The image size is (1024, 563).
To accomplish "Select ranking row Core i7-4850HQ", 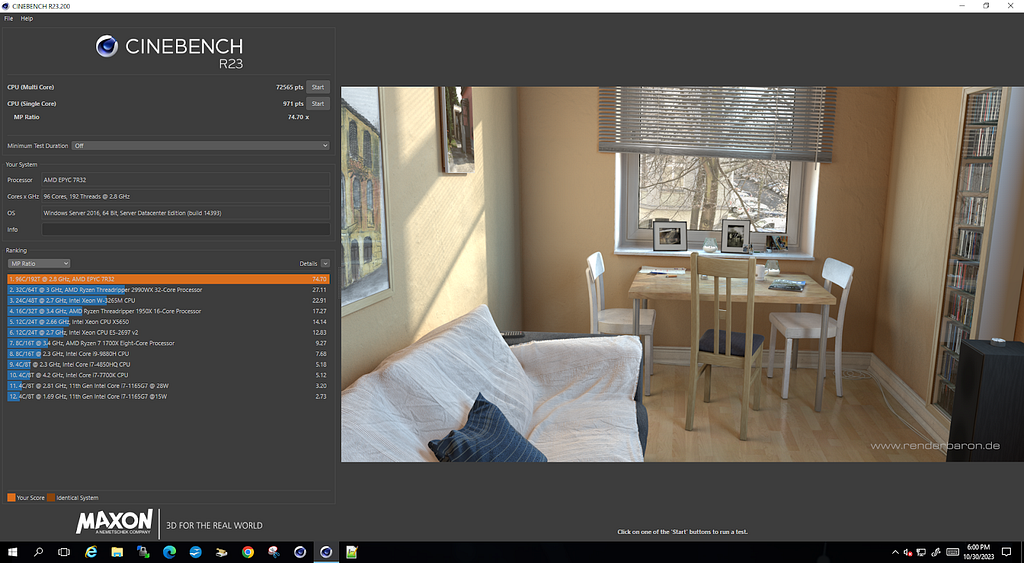I will click(168, 364).
